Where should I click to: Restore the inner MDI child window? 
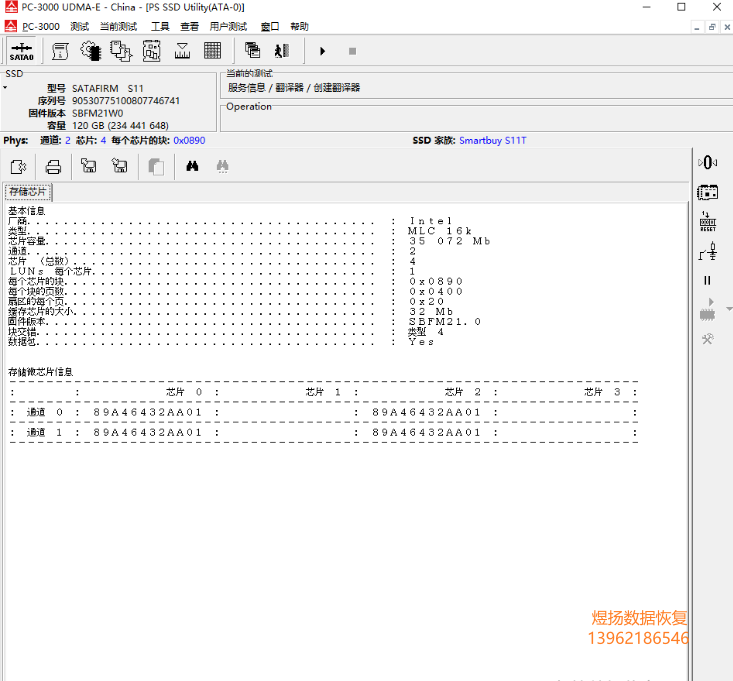(x=712, y=27)
